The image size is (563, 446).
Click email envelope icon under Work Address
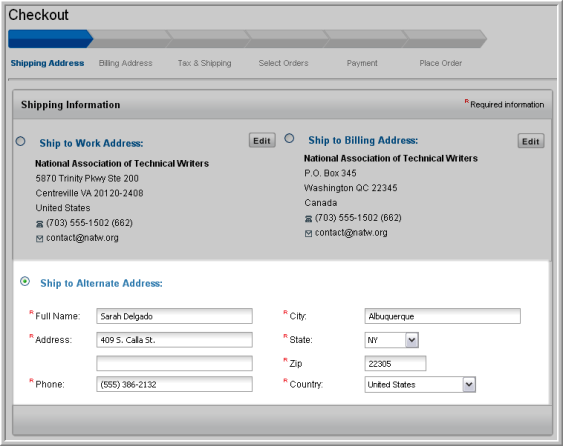[x=39, y=239]
